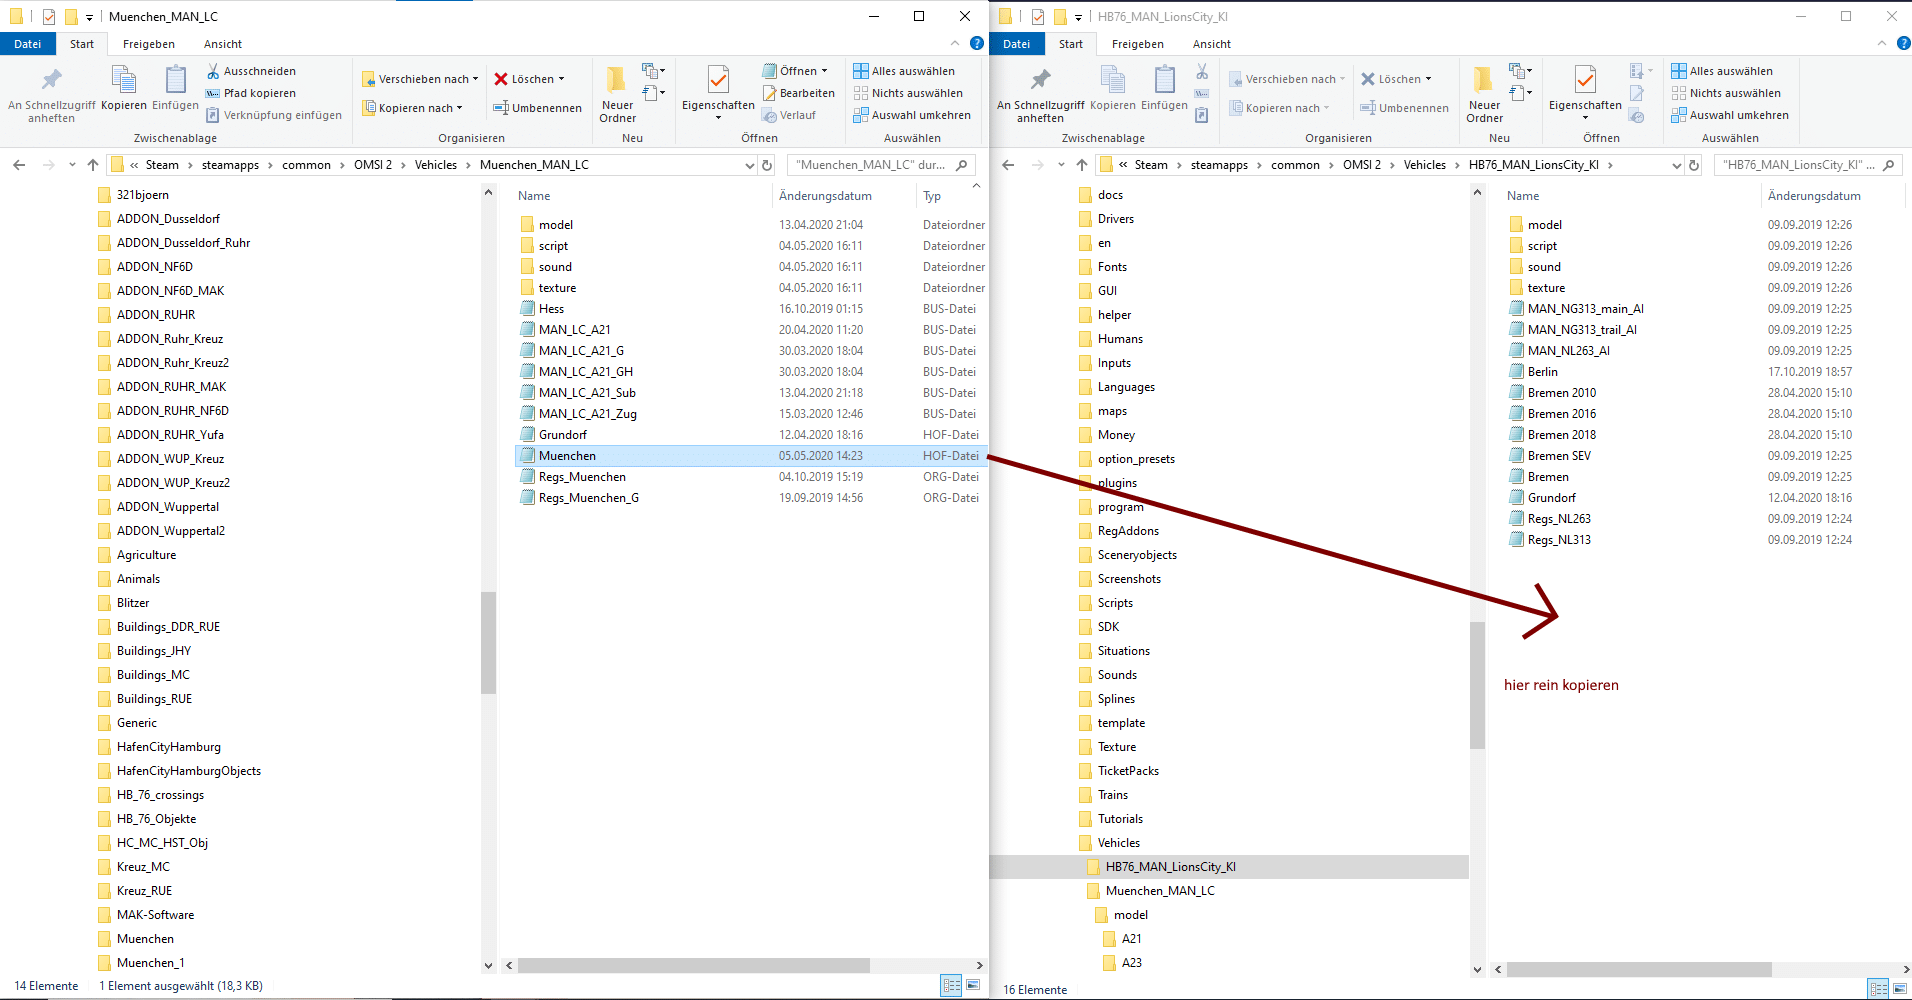Screen dimensions: 1912x1000
Task: Create Neuer Ordner in HB76_MAN_LionsCity_KI window
Action: click(1484, 93)
